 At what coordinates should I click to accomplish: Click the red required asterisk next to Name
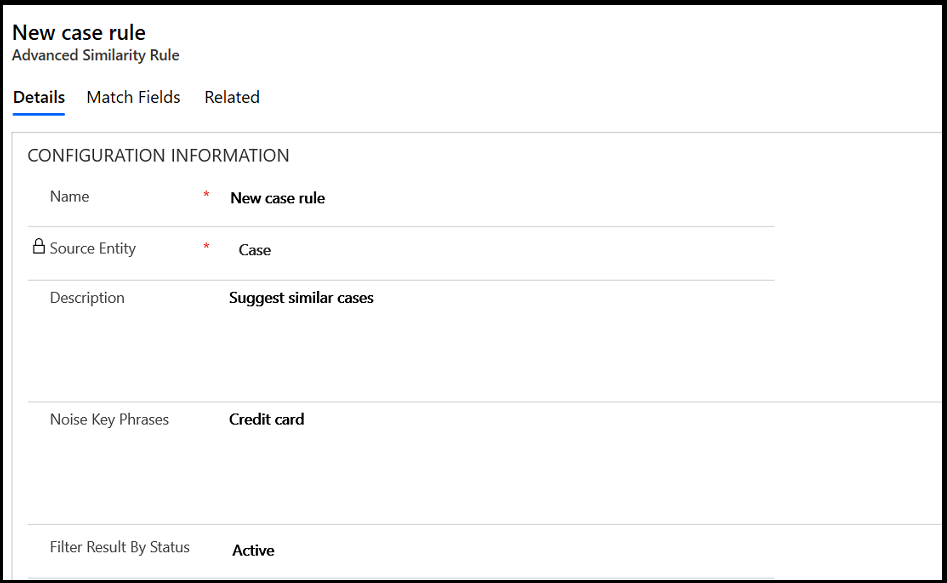click(x=207, y=195)
